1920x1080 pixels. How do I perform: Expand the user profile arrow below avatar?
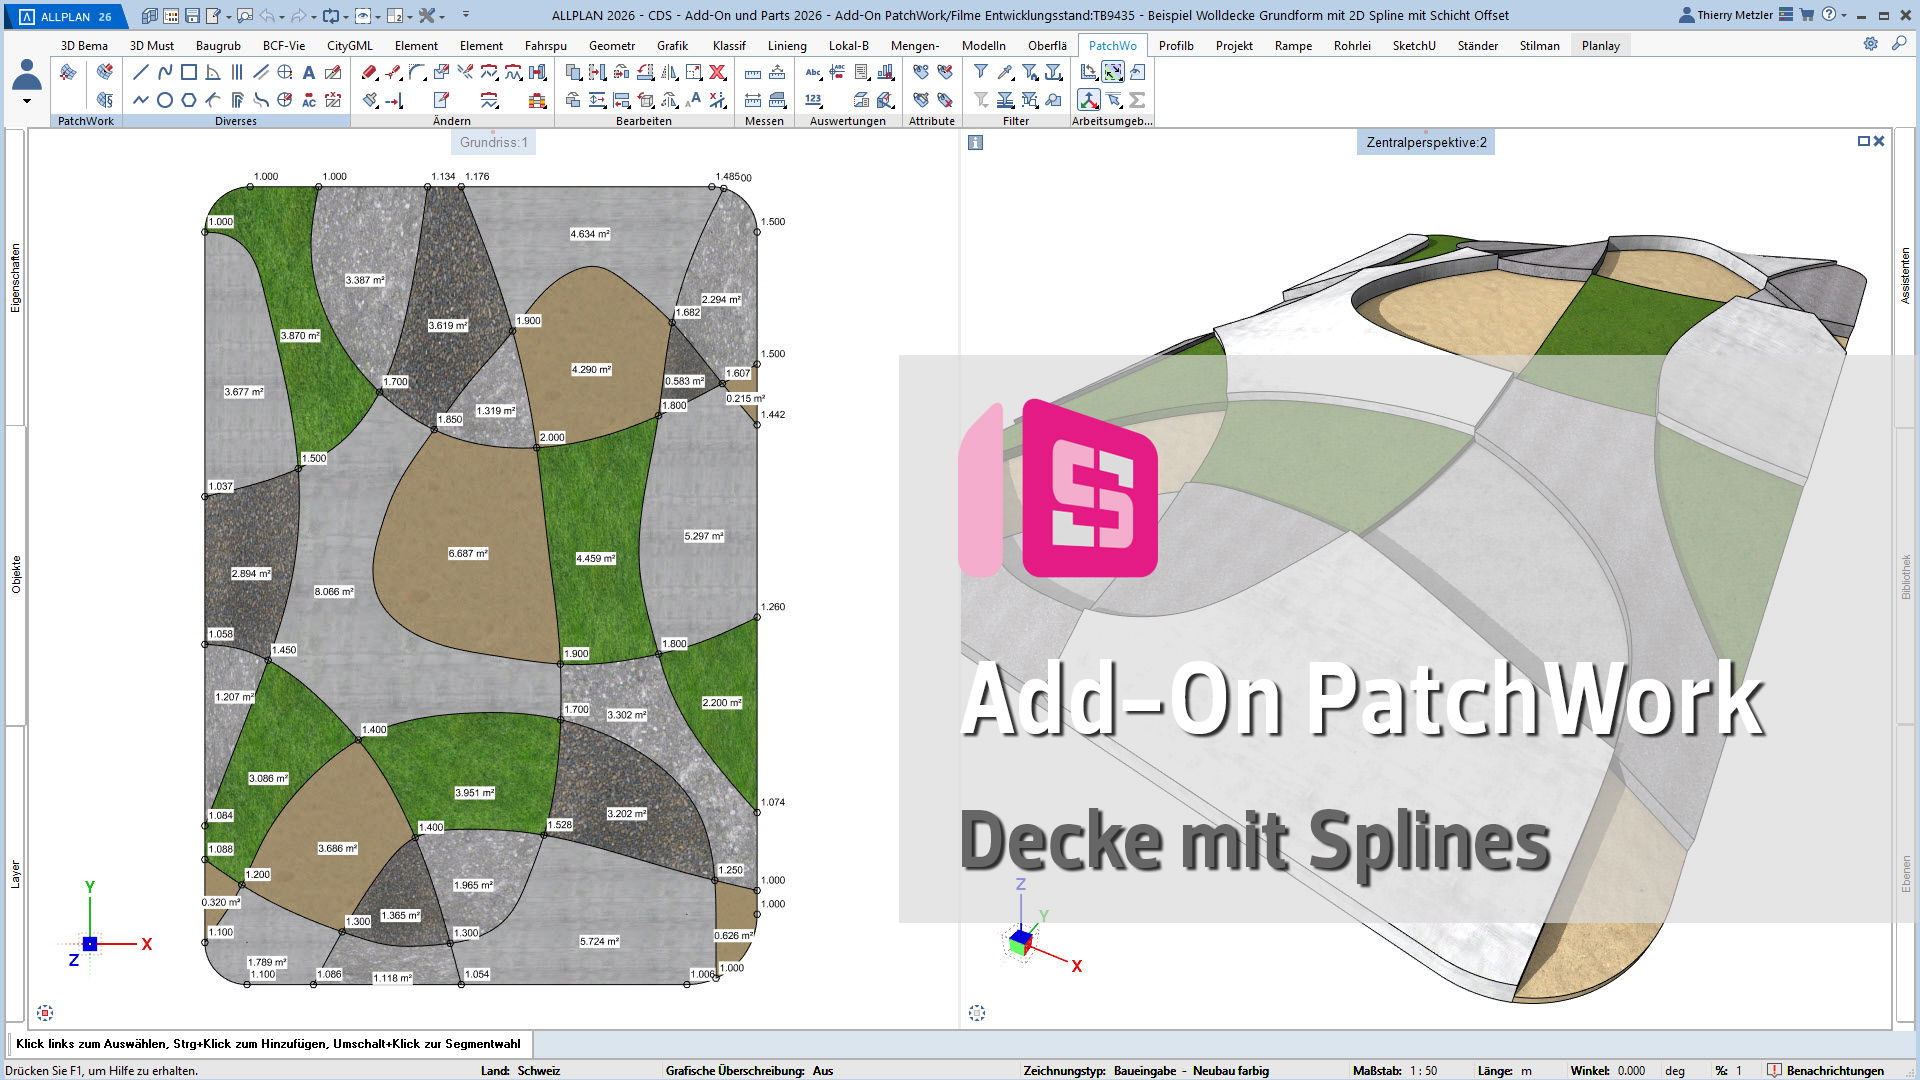(x=27, y=101)
